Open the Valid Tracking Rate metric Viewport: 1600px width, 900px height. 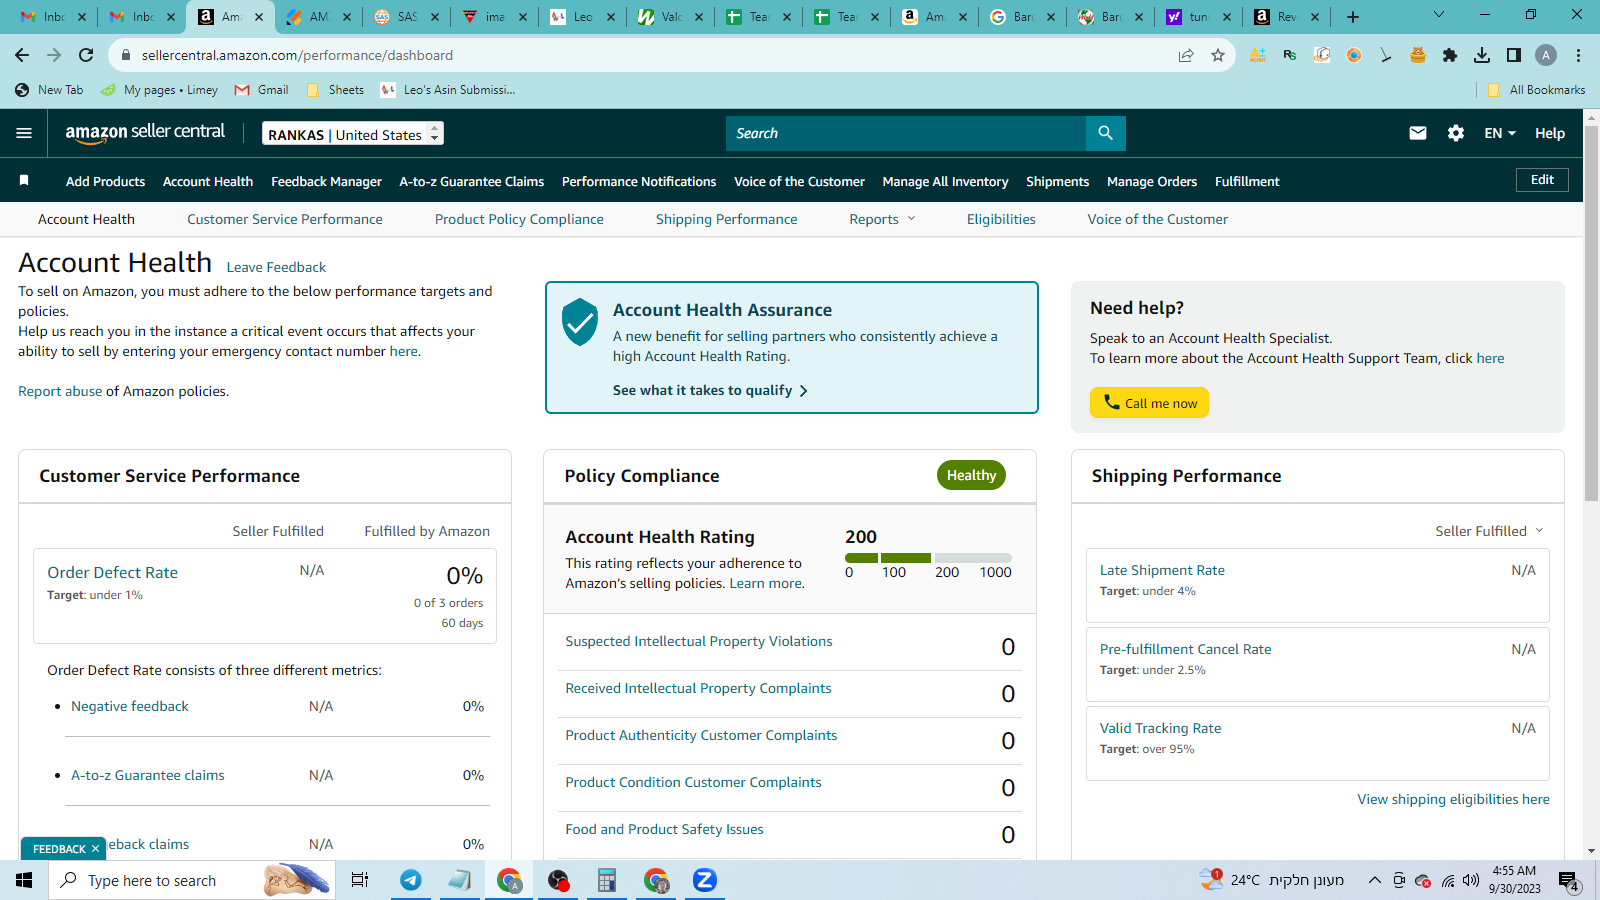pyautogui.click(x=1160, y=728)
